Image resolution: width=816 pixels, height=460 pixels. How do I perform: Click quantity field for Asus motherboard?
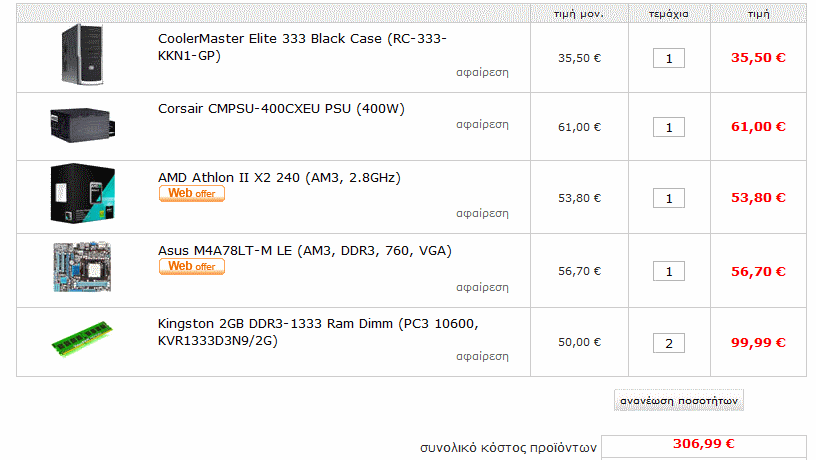point(669,271)
